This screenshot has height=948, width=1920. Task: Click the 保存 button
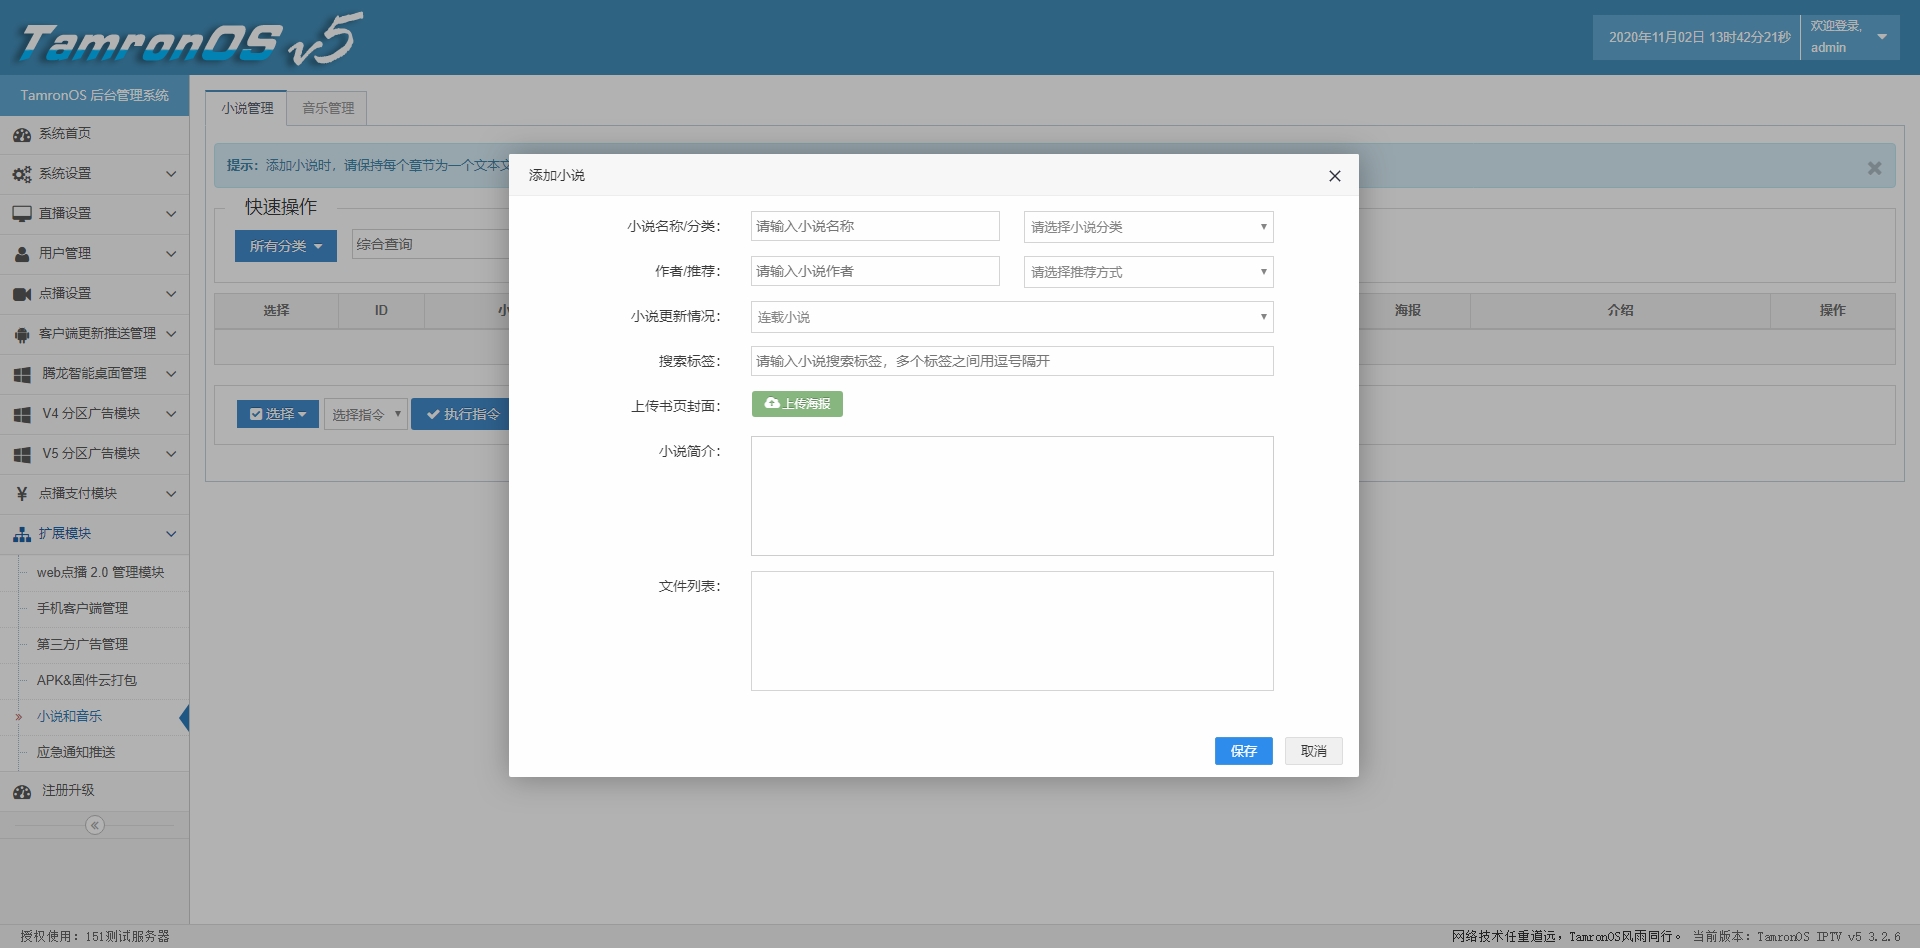click(1243, 751)
